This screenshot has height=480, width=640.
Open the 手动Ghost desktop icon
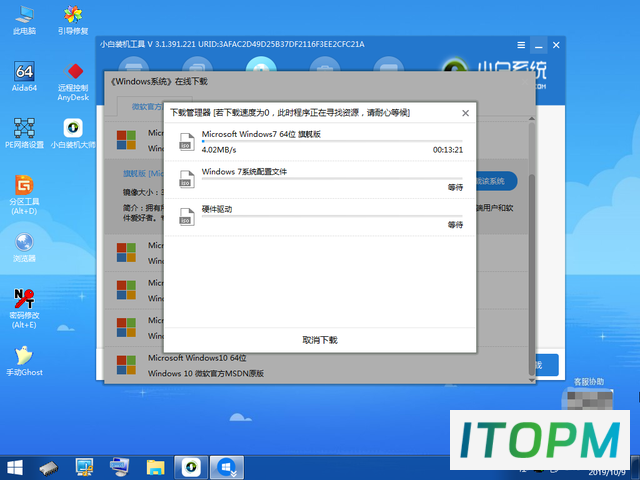[24, 361]
